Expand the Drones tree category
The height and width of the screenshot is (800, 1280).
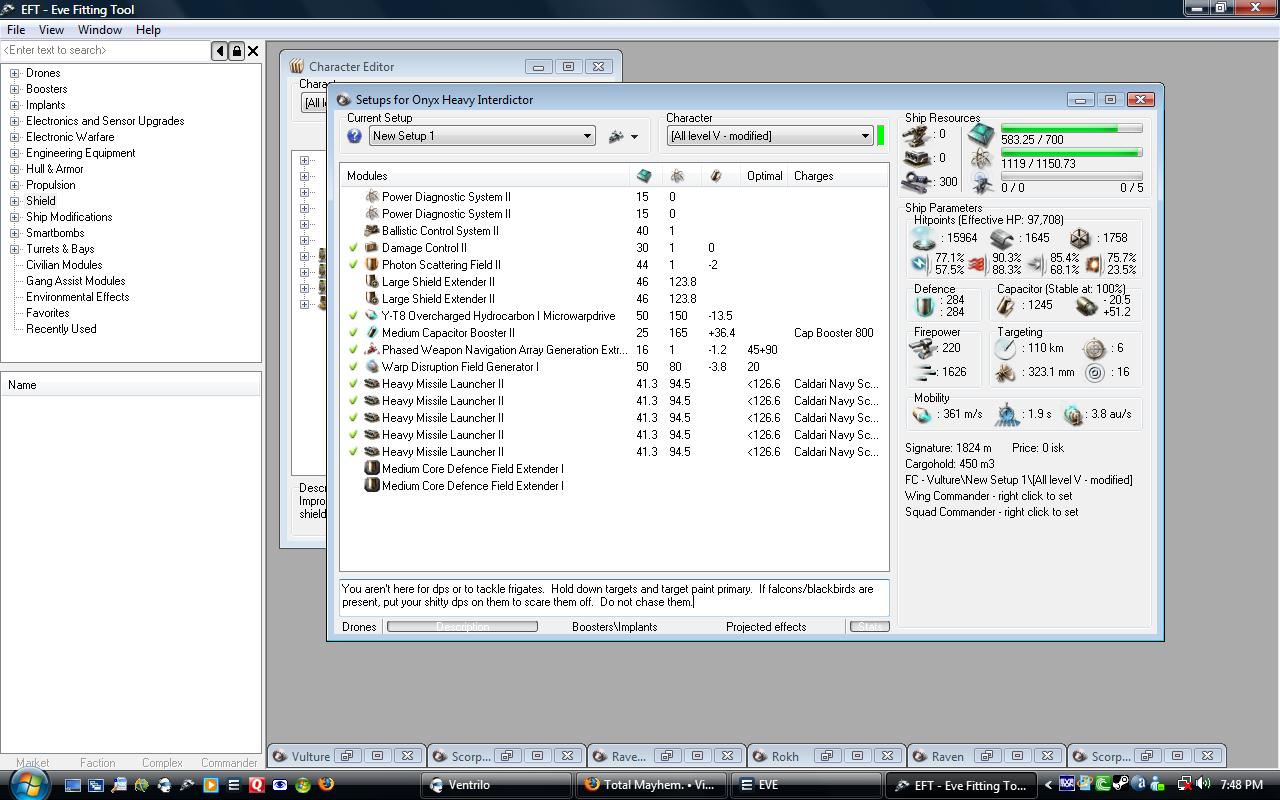pyautogui.click(x=15, y=73)
